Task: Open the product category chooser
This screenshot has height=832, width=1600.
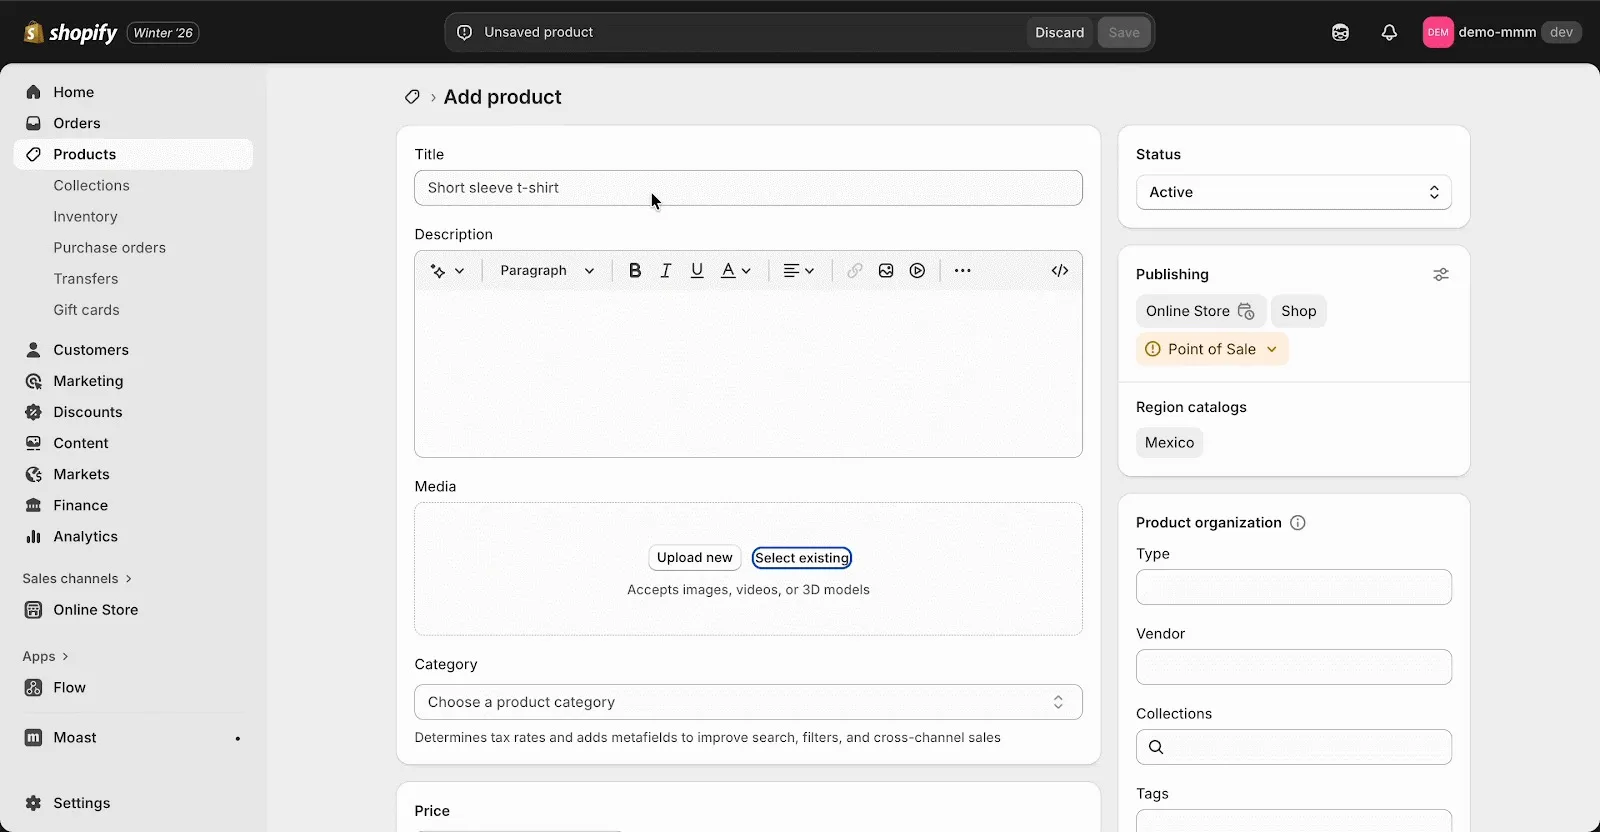Action: pyautogui.click(x=748, y=702)
